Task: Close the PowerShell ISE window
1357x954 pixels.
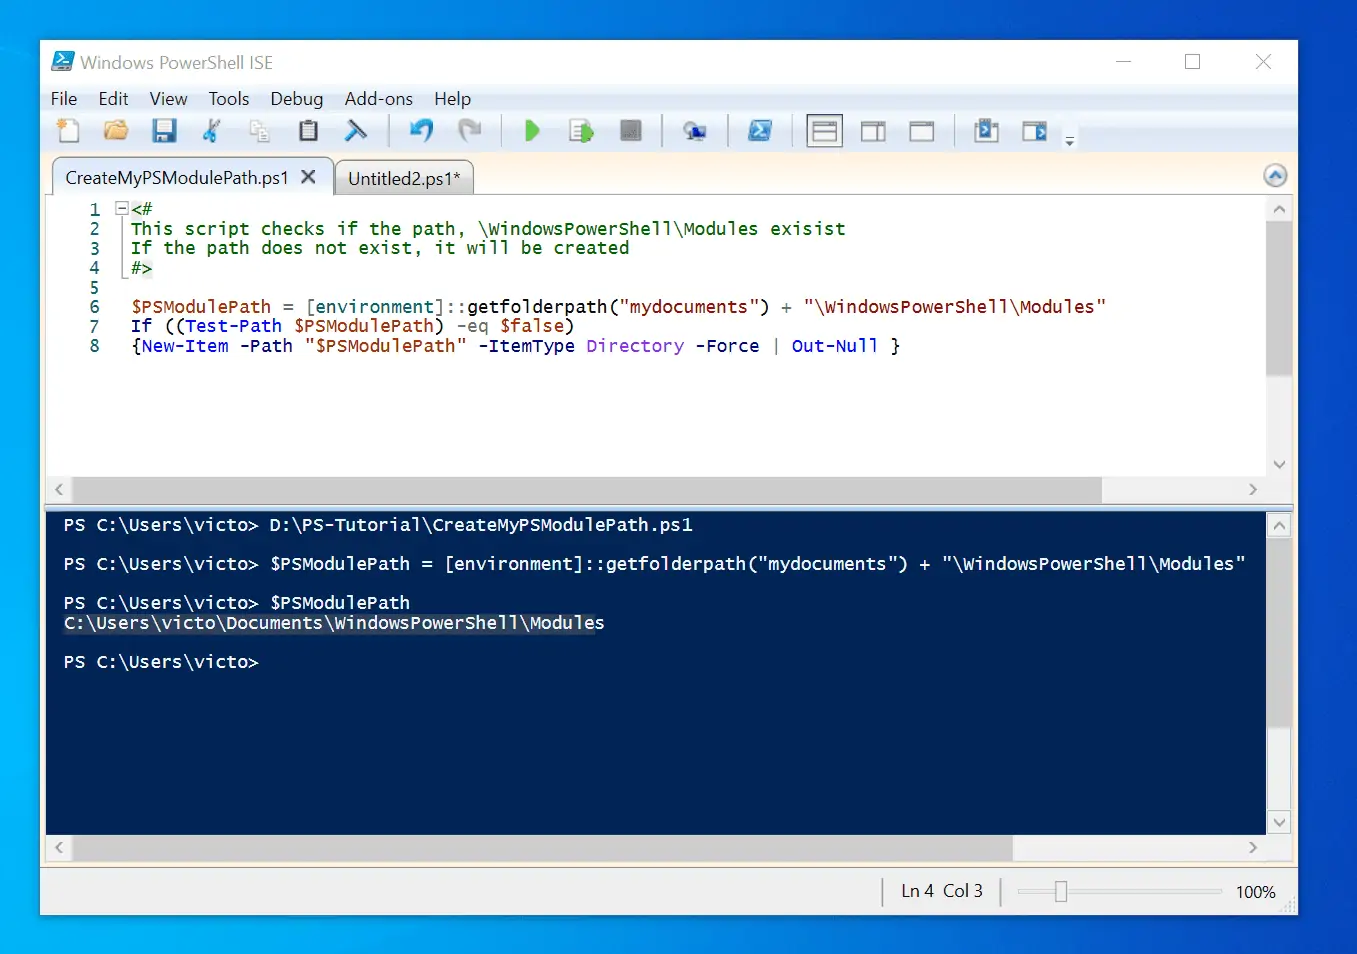Action: point(1263,62)
